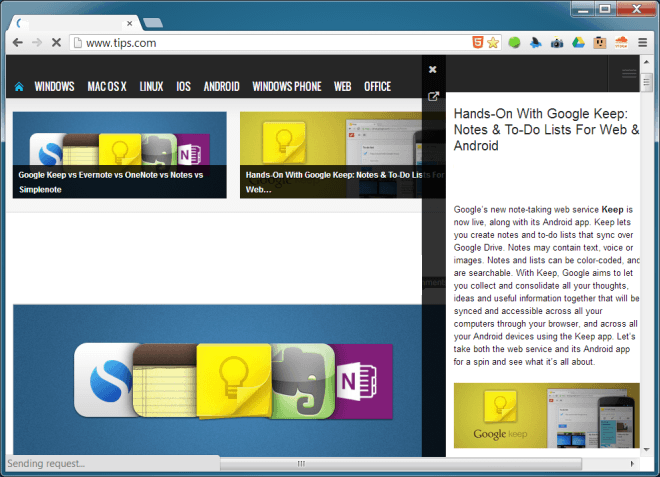Open the WEB category
The image size is (660, 477).
(343, 87)
